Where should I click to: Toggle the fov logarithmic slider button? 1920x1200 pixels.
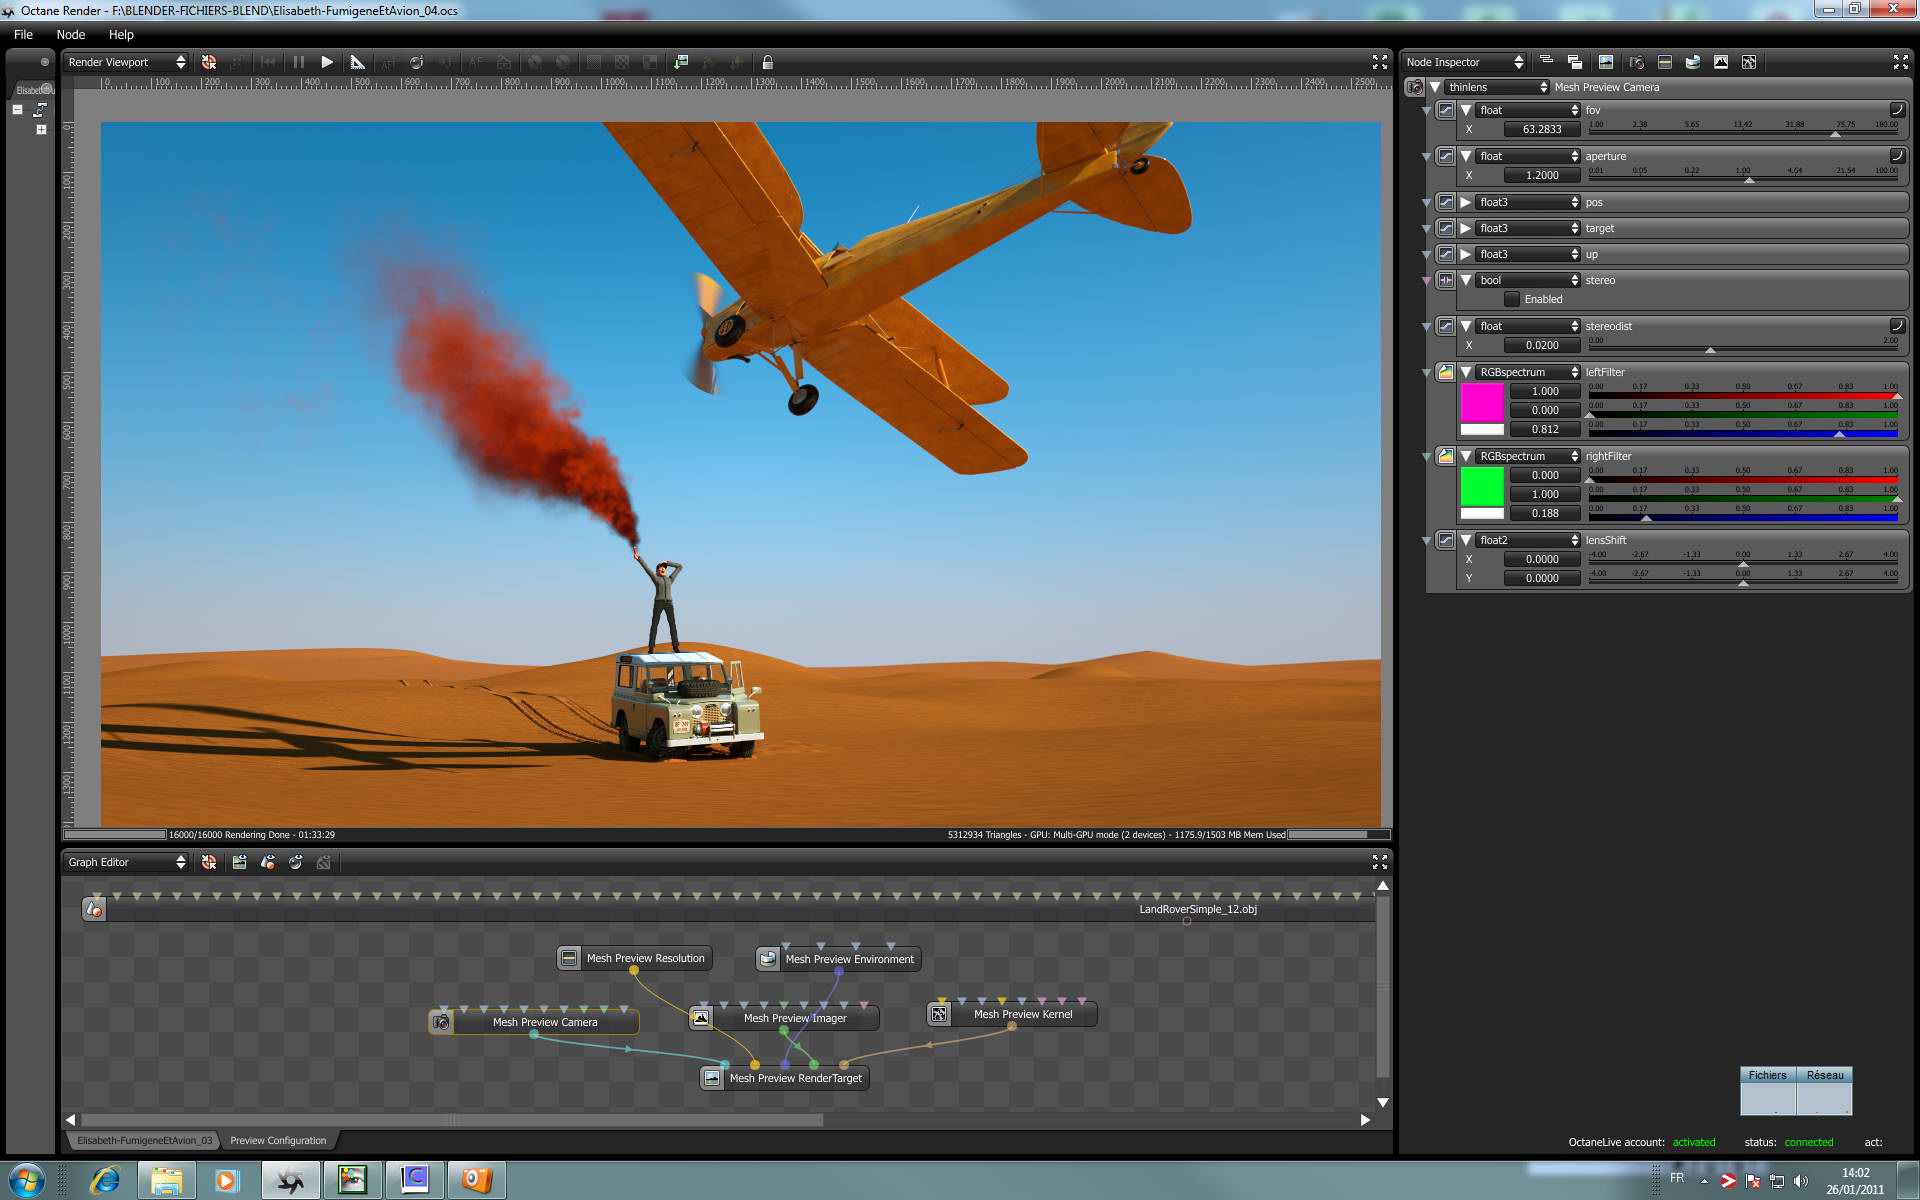1896,110
